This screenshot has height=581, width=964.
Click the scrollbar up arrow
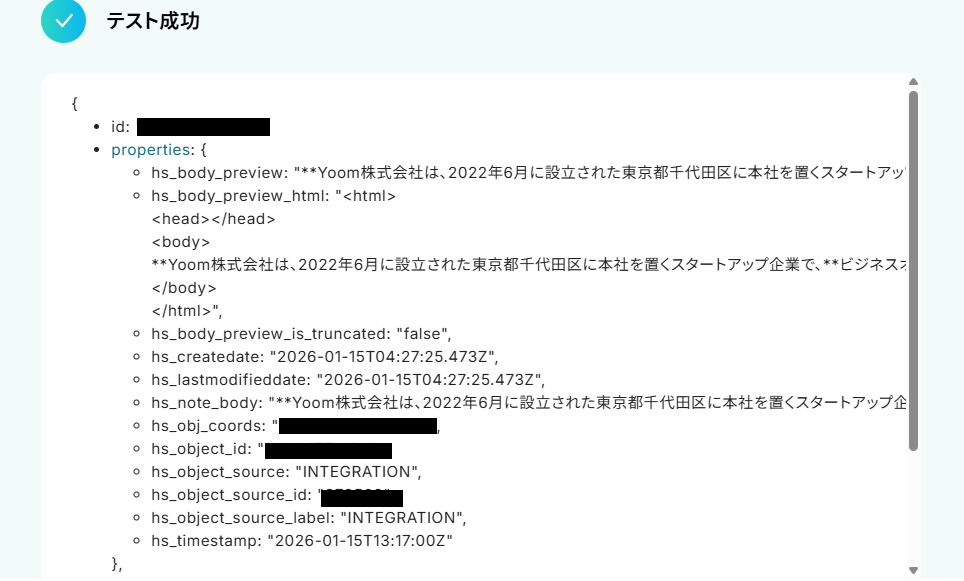pyautogui.click(x=913, y=82)
